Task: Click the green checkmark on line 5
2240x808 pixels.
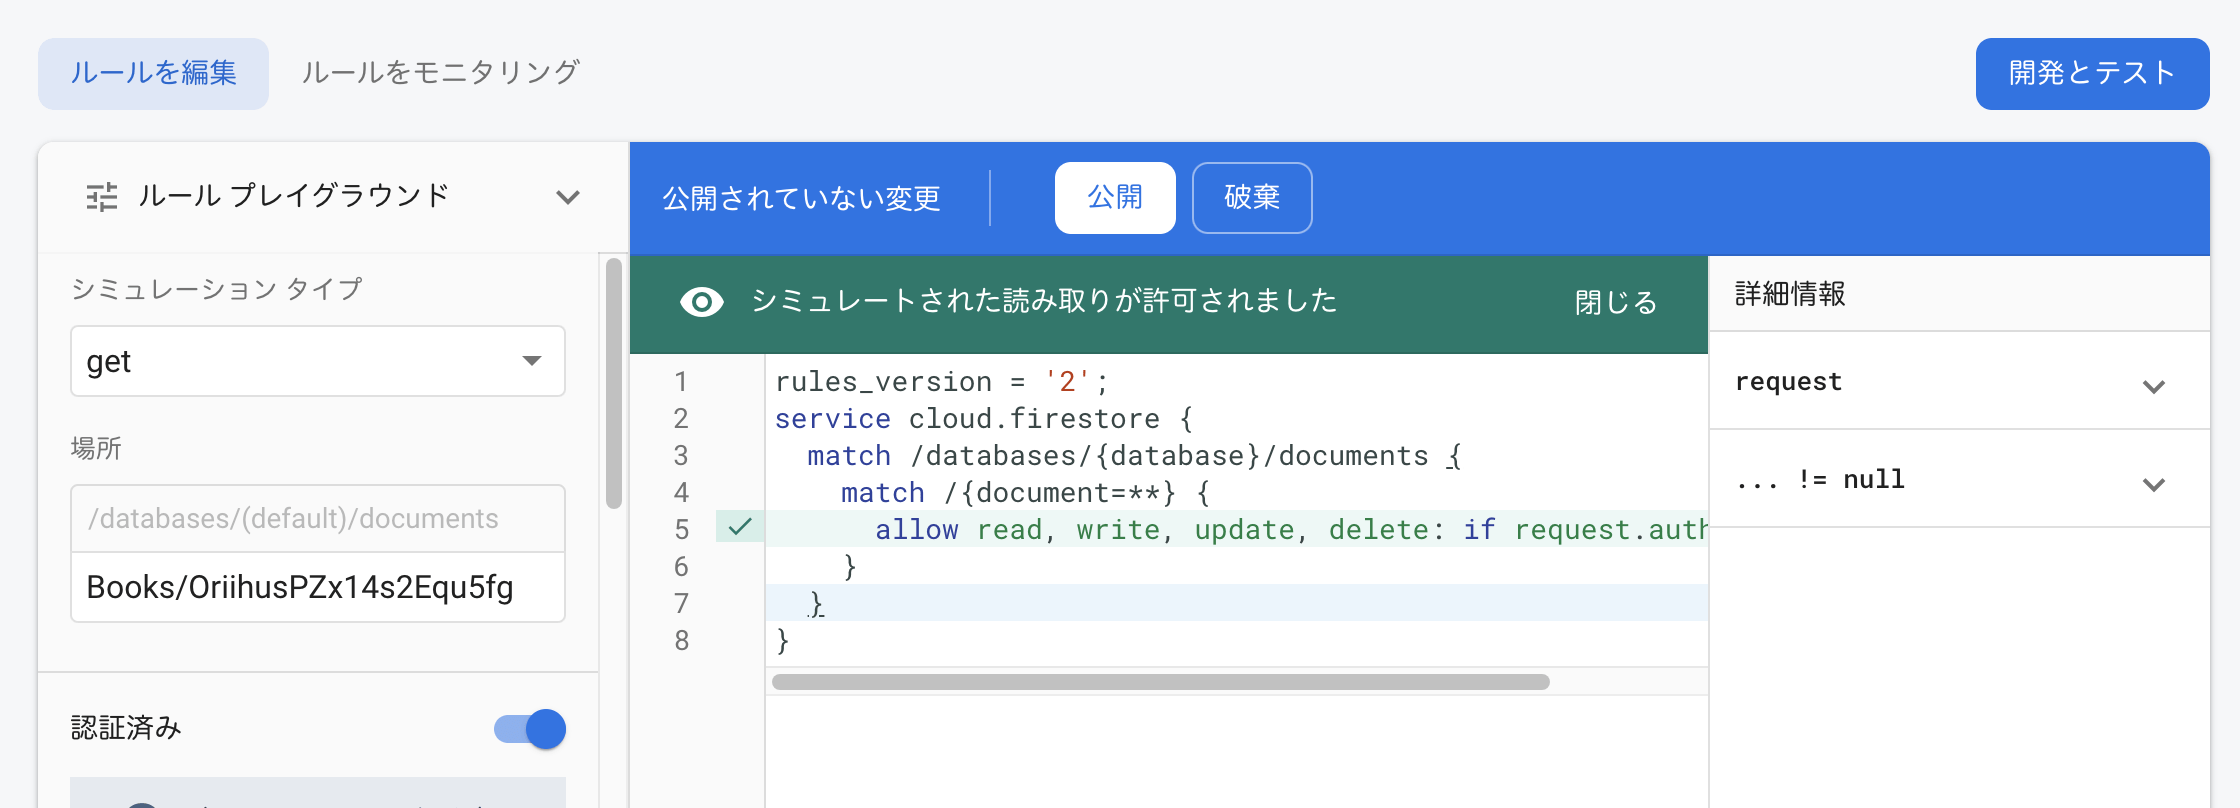Action: coord(740,527)
